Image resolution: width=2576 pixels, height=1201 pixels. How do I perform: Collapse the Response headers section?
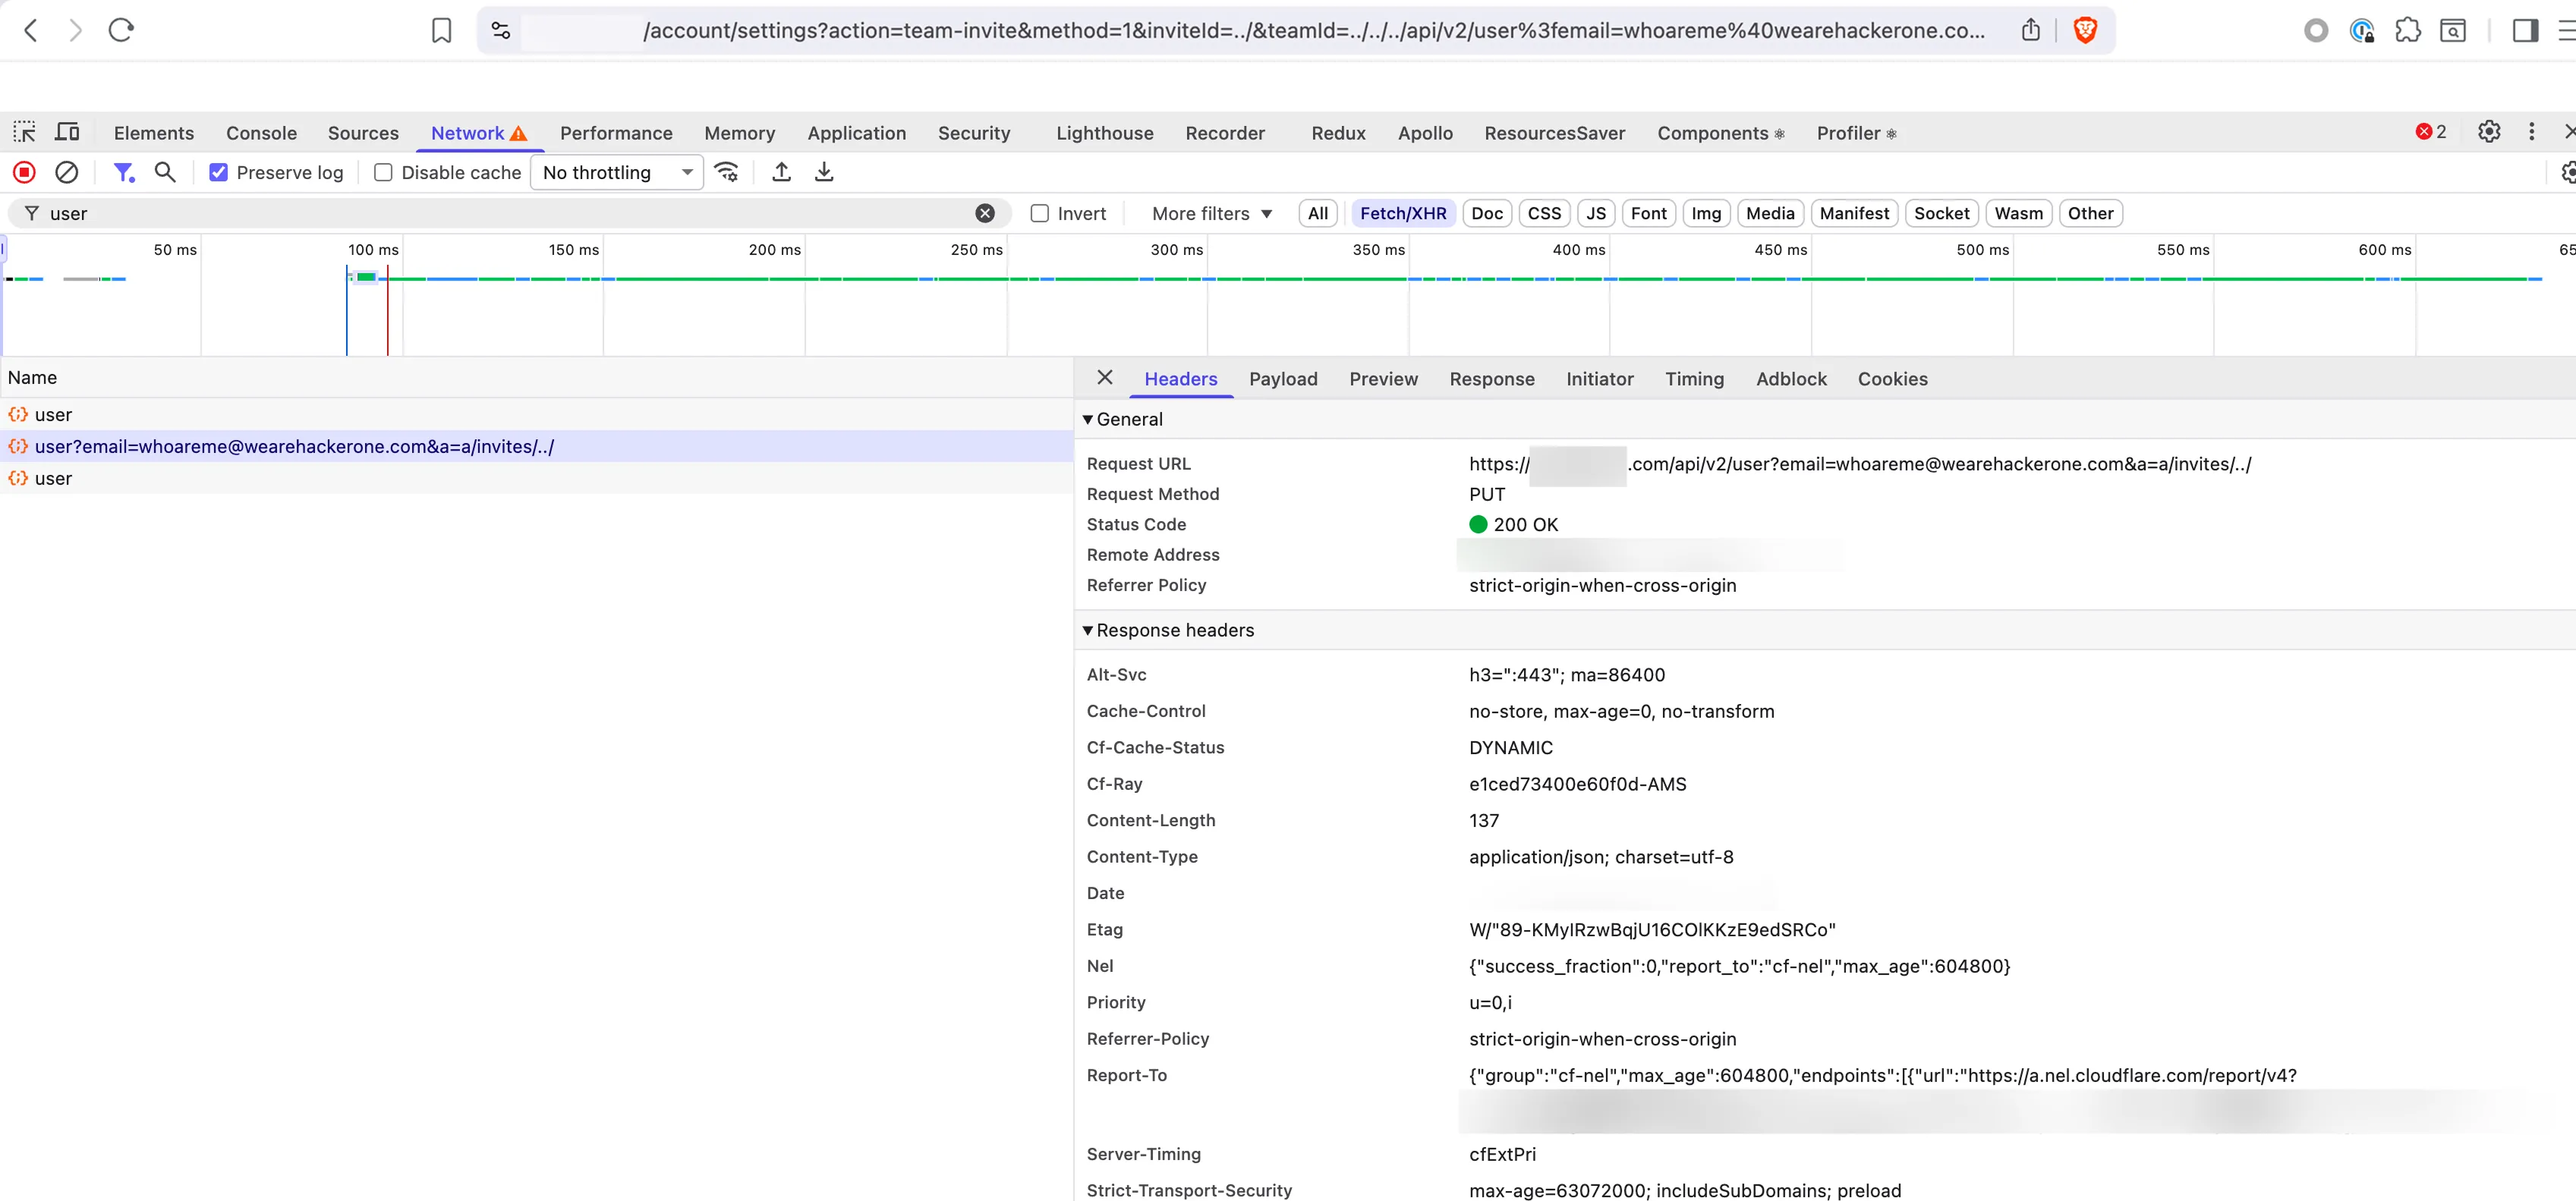click(1088, 630)
